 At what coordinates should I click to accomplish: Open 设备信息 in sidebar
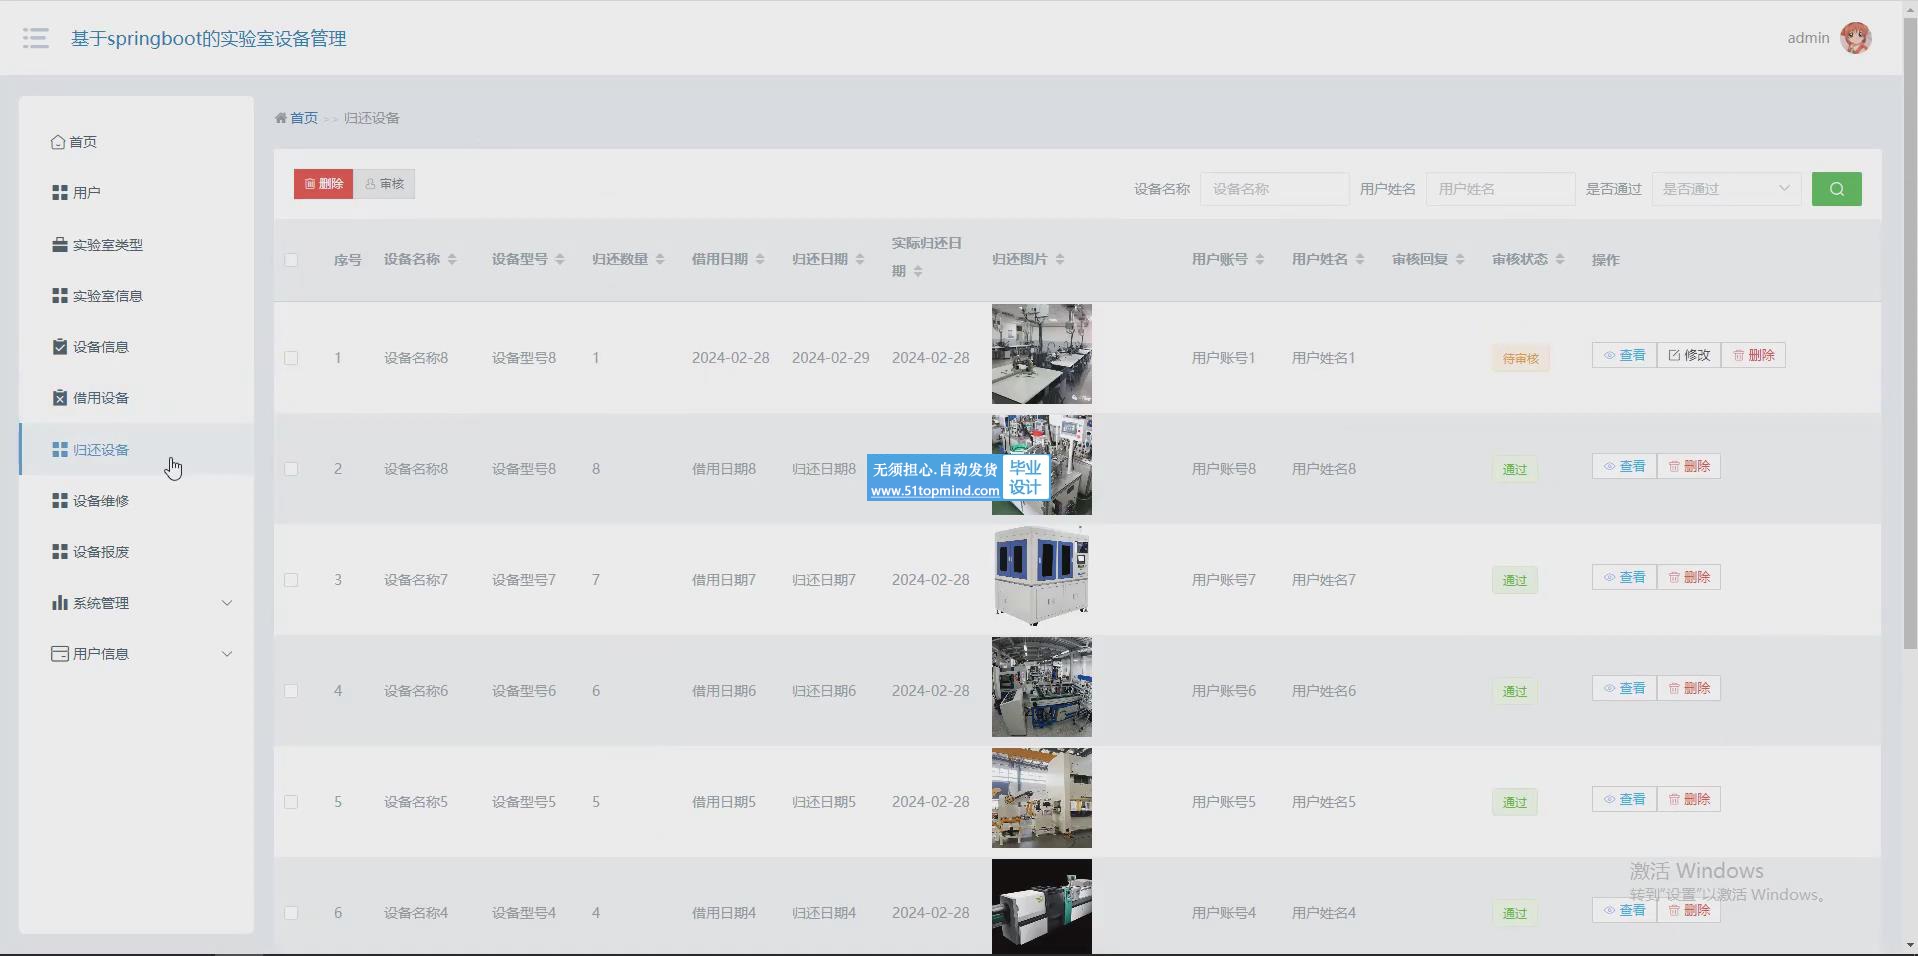point(137,347)
